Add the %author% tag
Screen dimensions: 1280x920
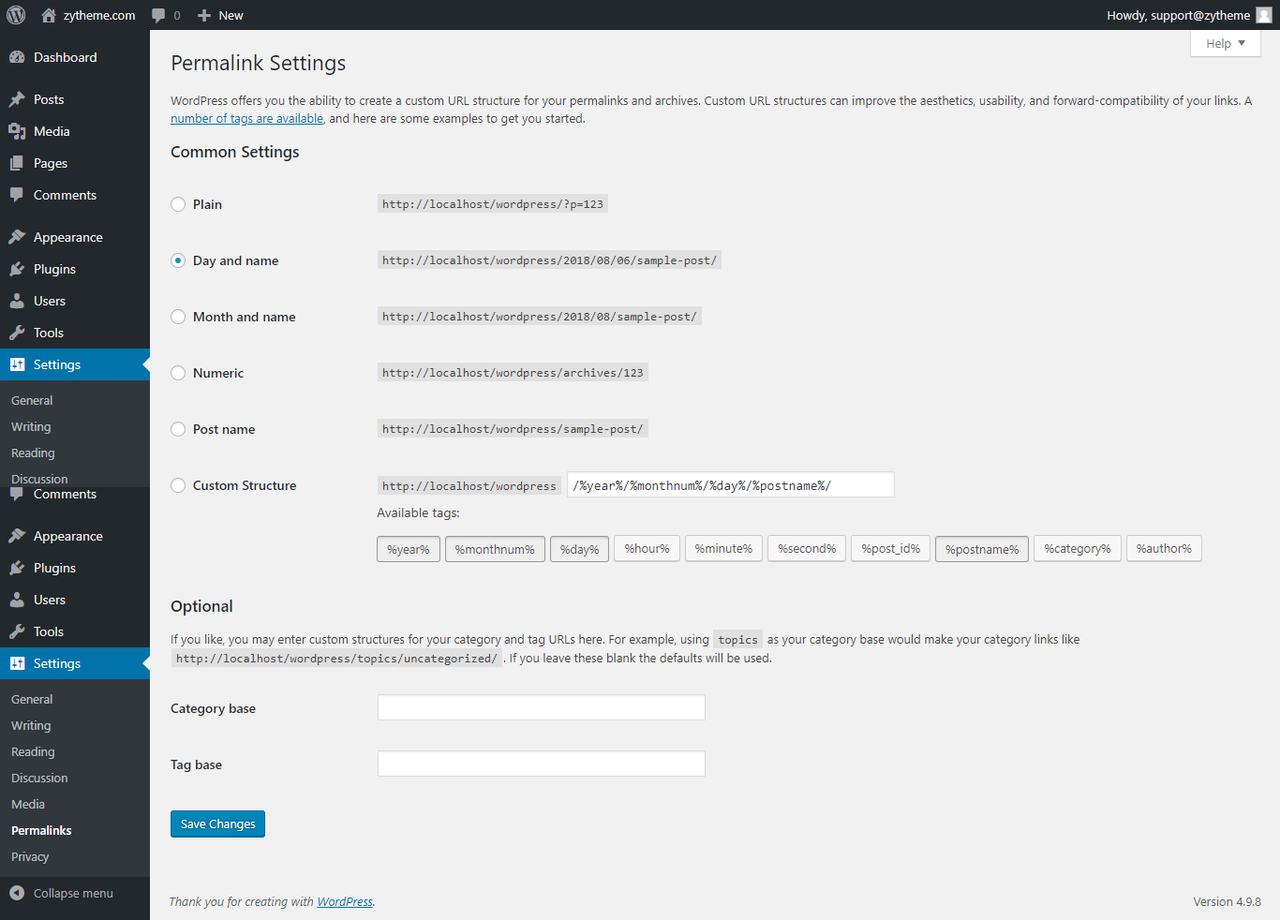coord(1164,548)
